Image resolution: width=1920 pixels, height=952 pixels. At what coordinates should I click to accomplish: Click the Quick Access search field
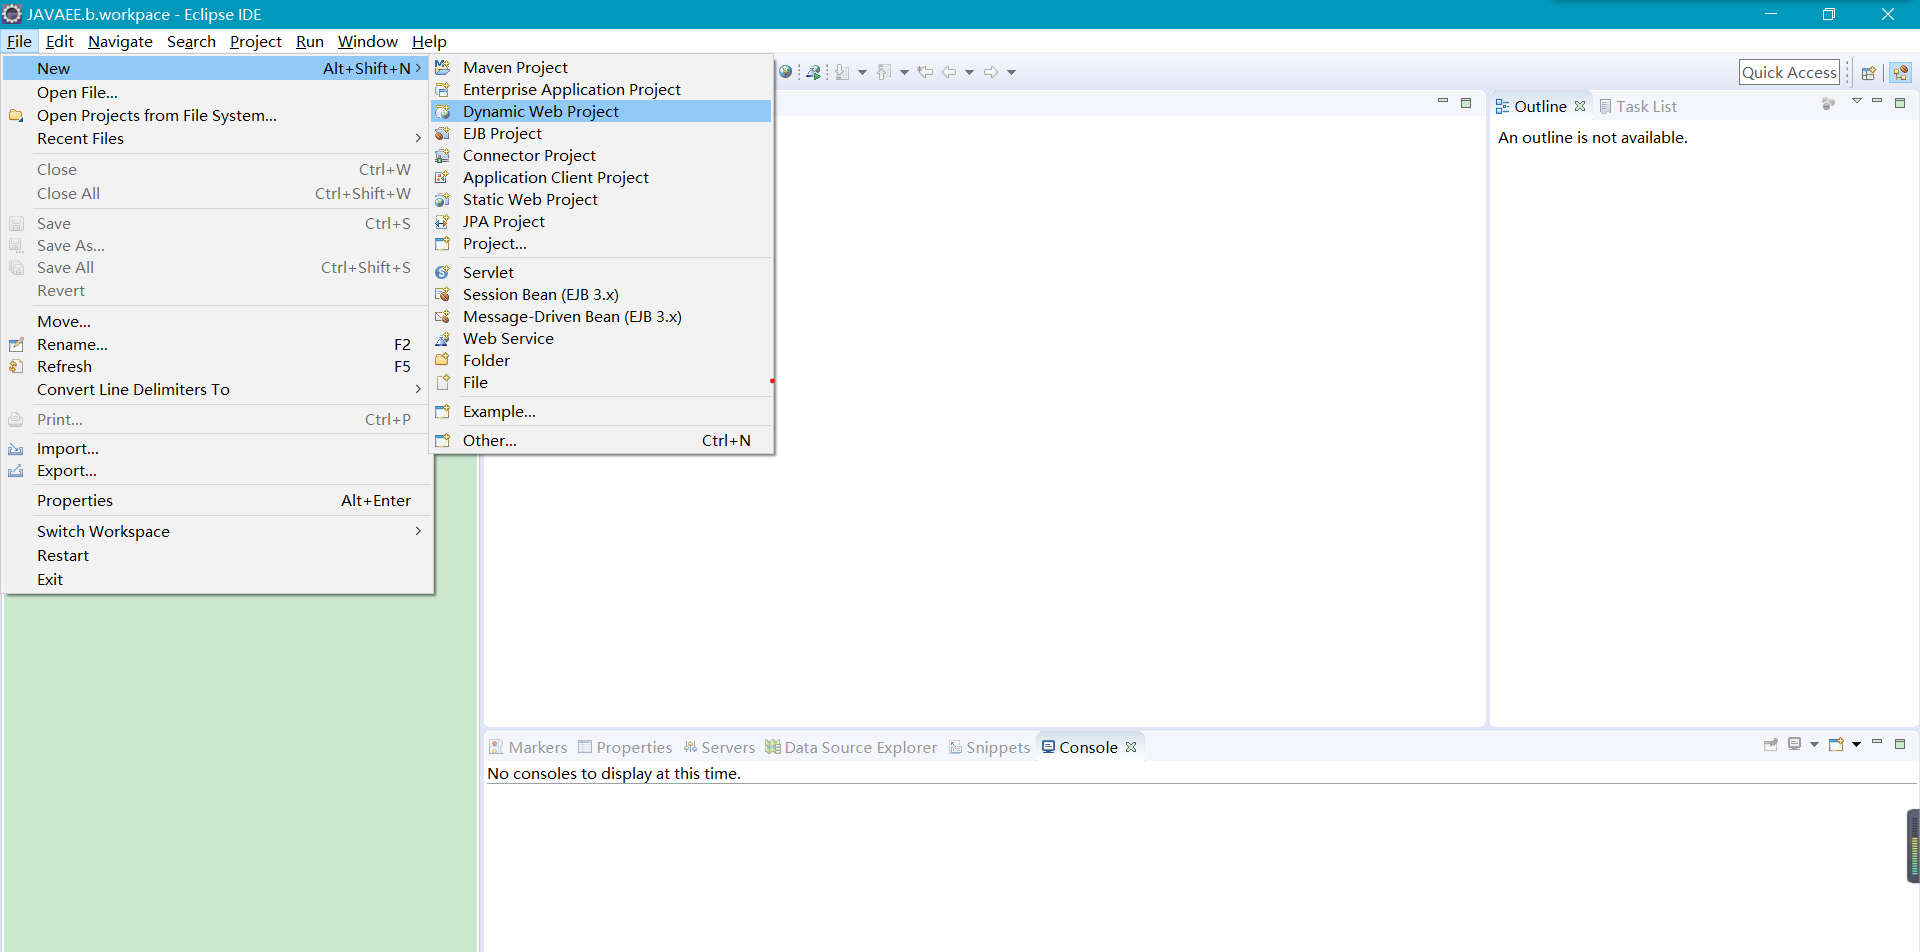[x=1789, y=72]
